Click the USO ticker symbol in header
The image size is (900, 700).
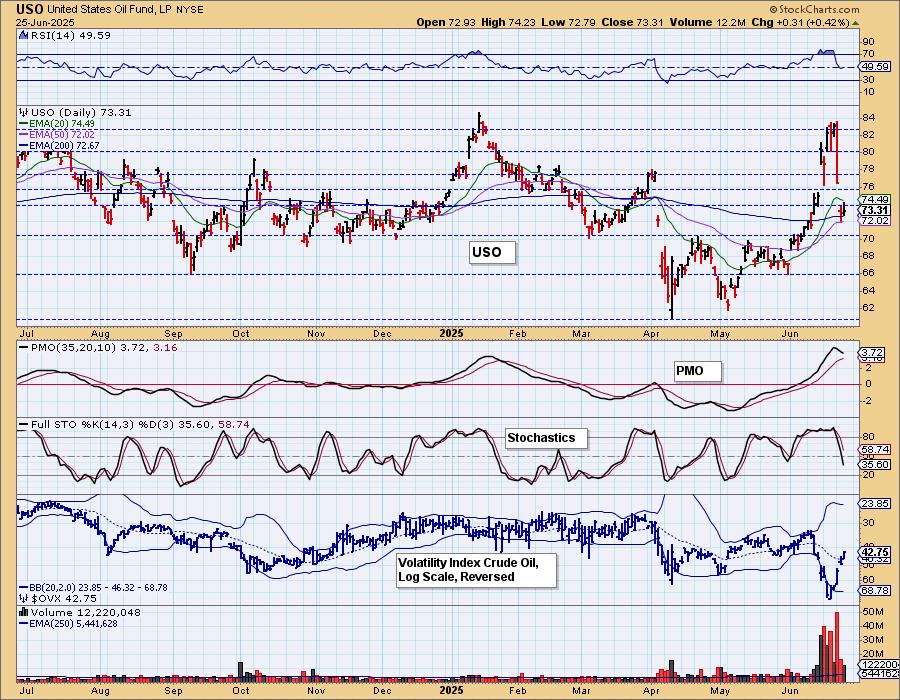(x=29, y=9)
